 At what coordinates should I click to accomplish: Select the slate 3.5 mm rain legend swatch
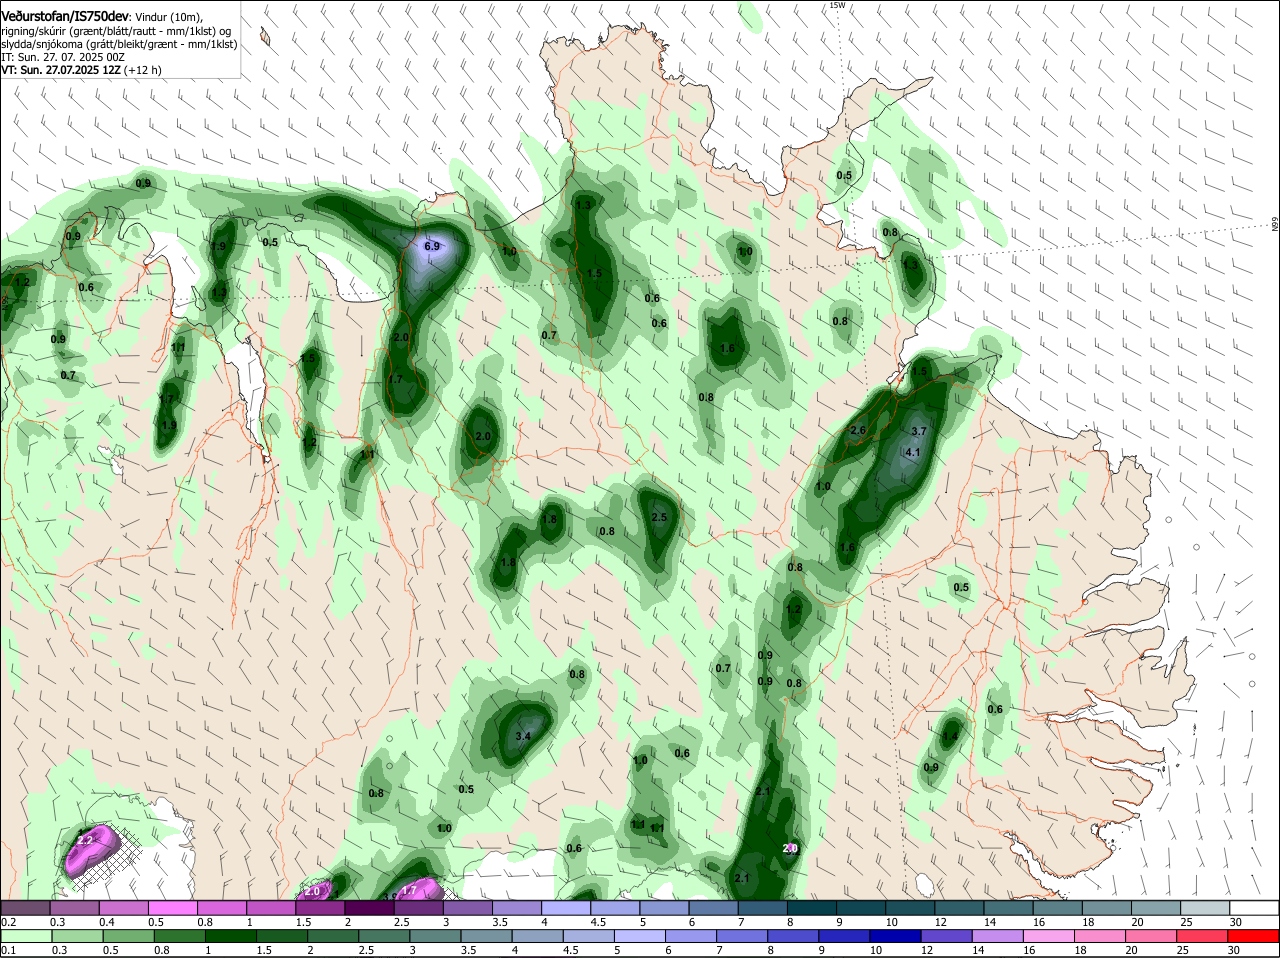coord(488,936)
